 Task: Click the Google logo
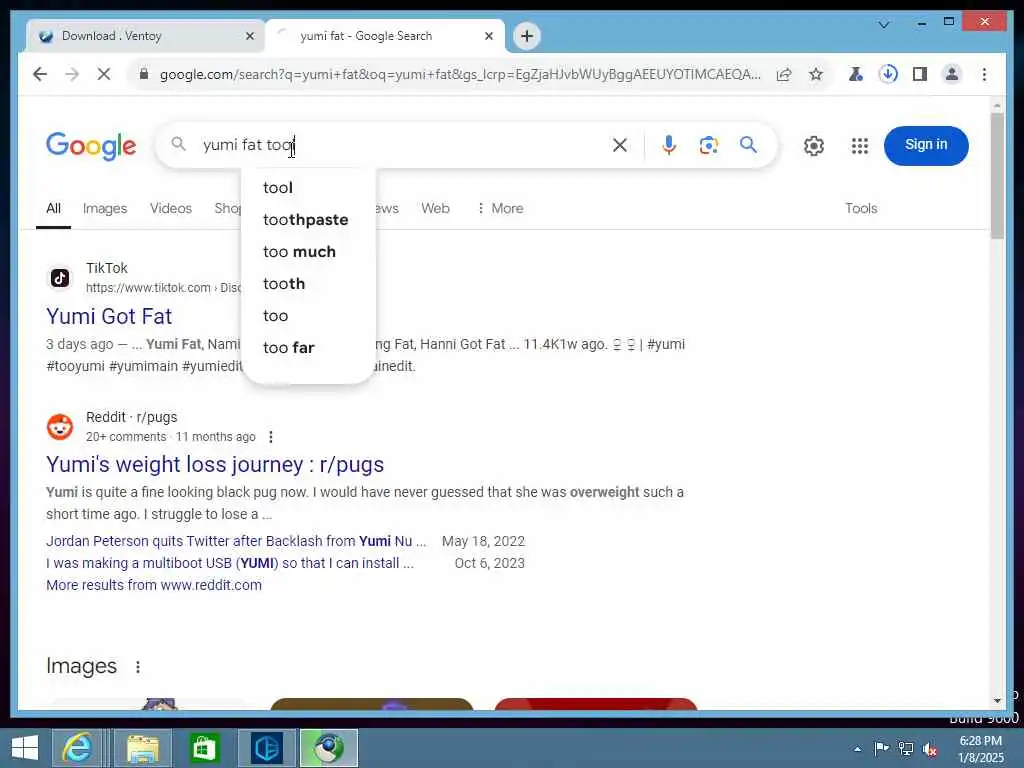[91, 146]
